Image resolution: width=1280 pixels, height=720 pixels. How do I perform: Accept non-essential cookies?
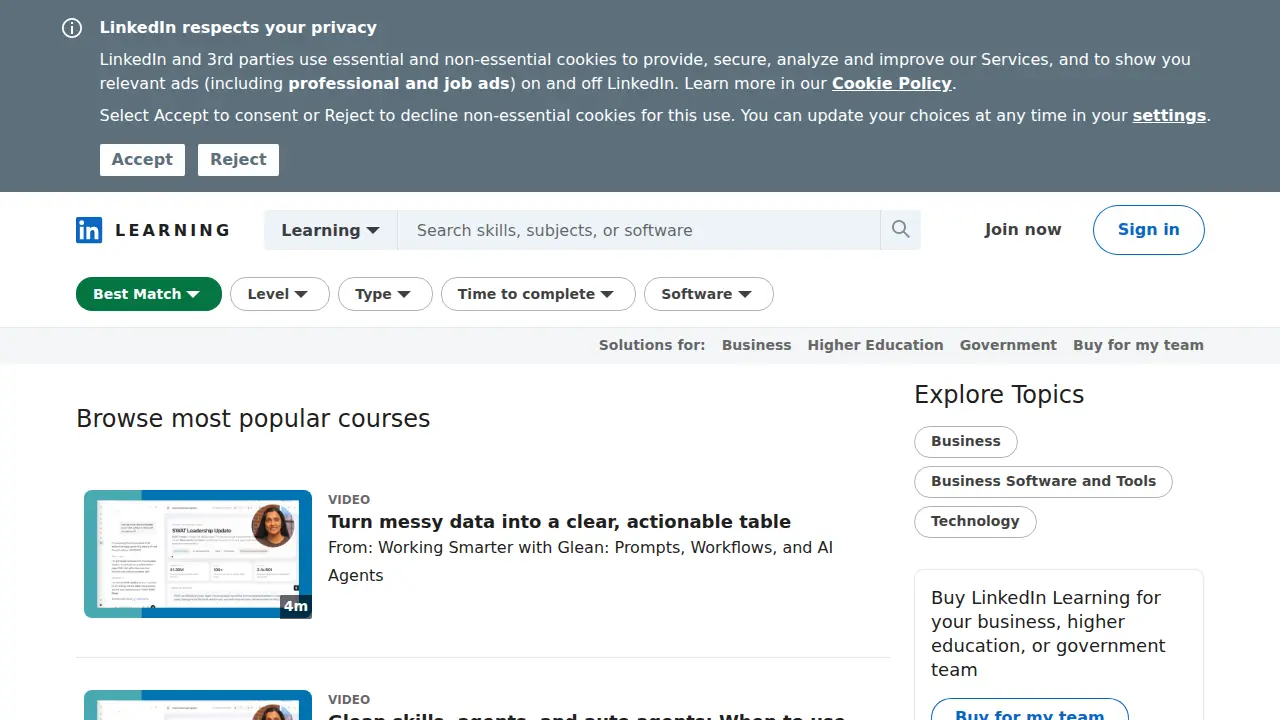pos(142,160)
